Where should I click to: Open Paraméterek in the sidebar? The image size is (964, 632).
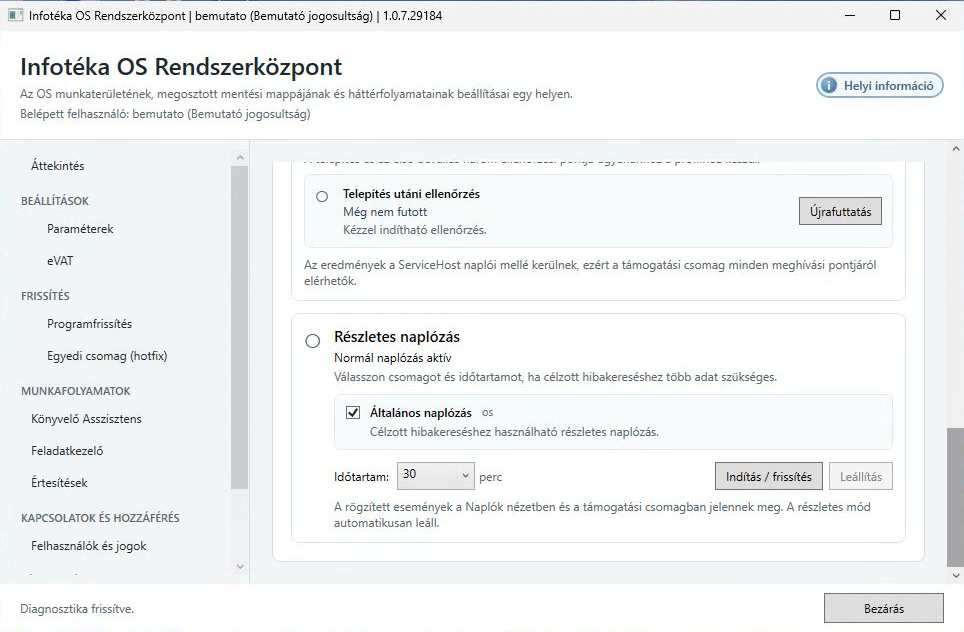pos(80,229)
